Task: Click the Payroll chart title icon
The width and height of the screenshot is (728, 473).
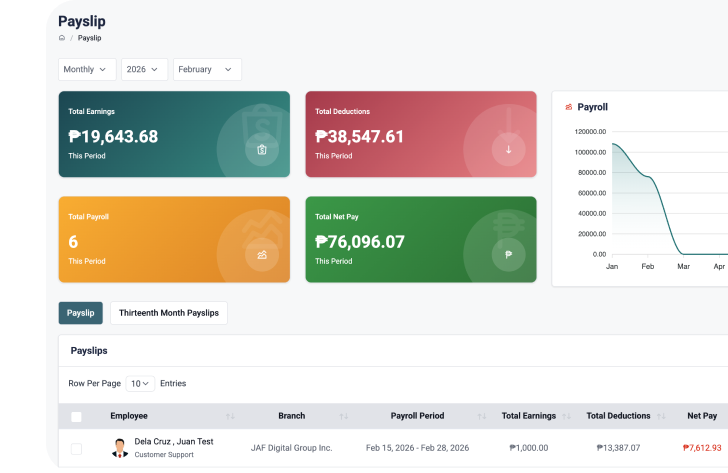Action: coord(568,107)
